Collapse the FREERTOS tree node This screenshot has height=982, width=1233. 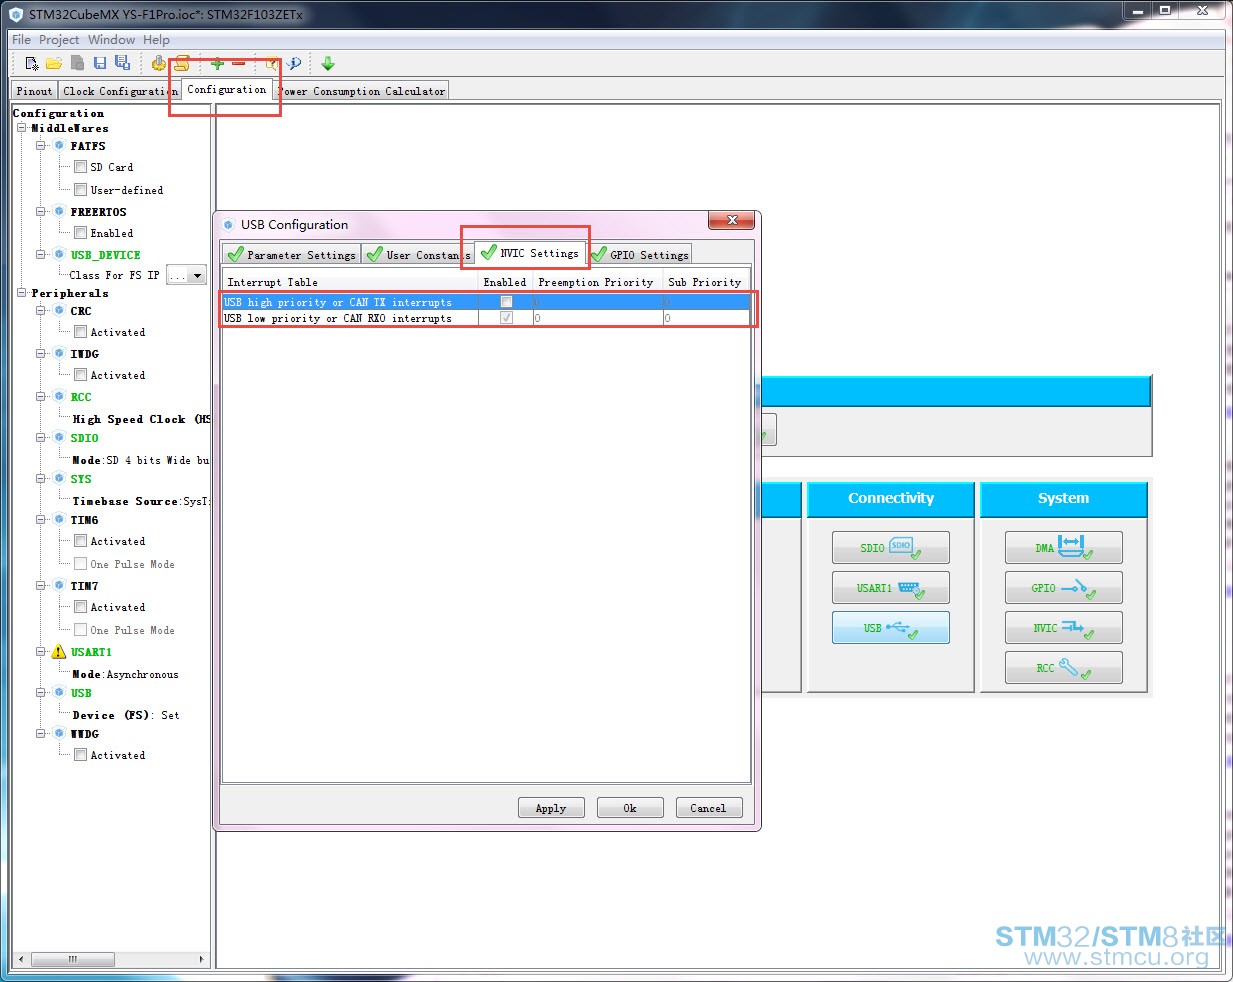coord(41,212)
